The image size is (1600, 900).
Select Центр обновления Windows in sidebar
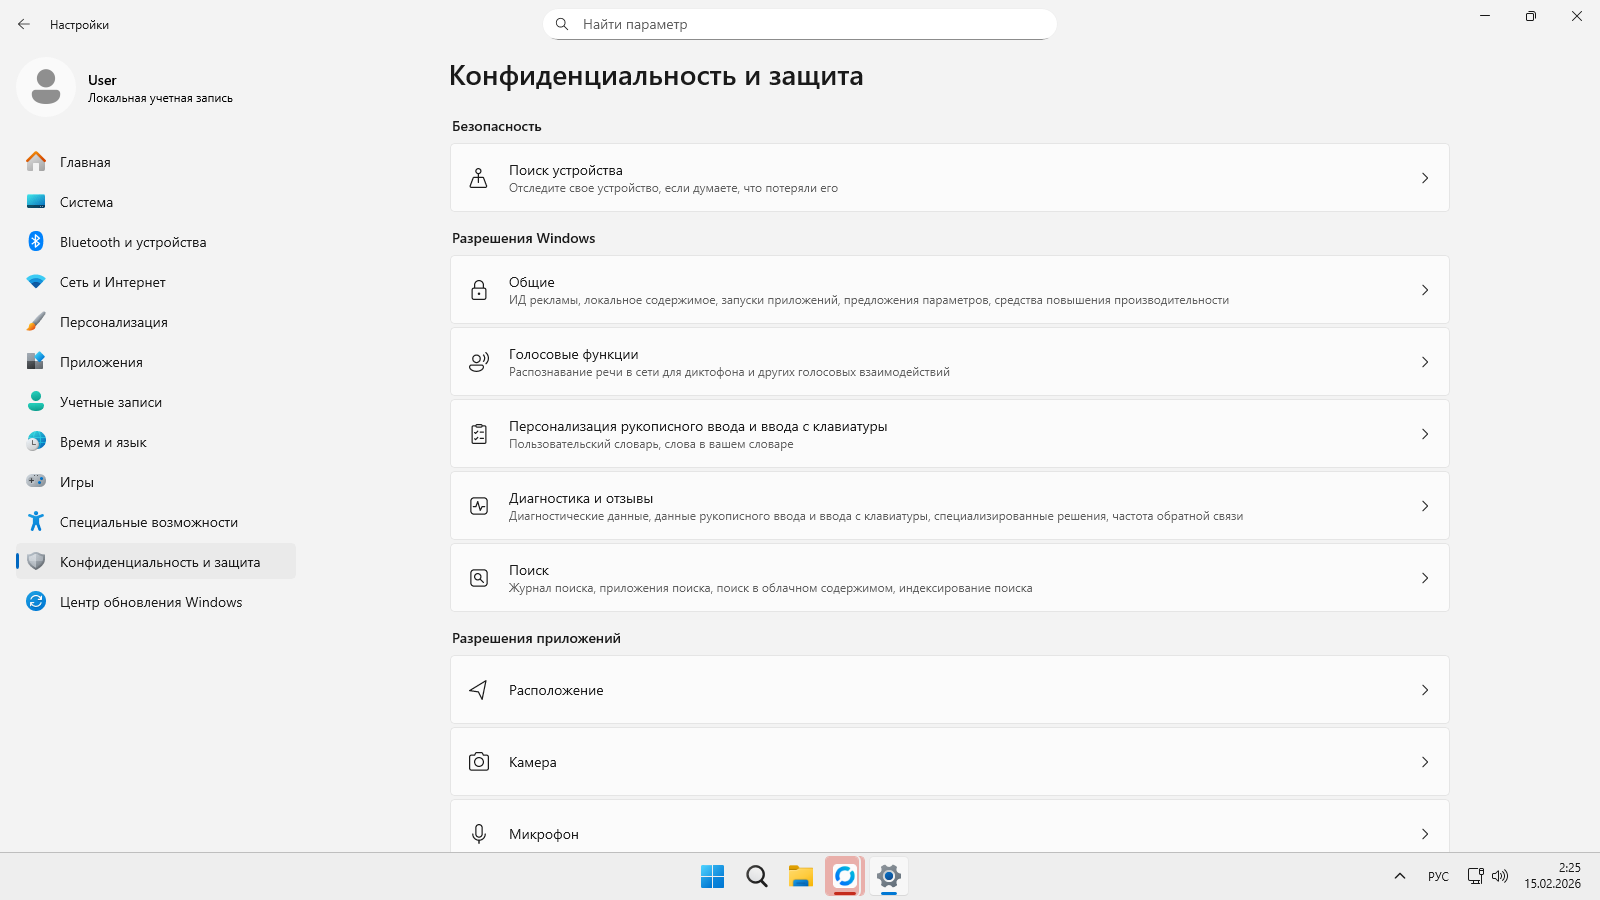[156, 602]
